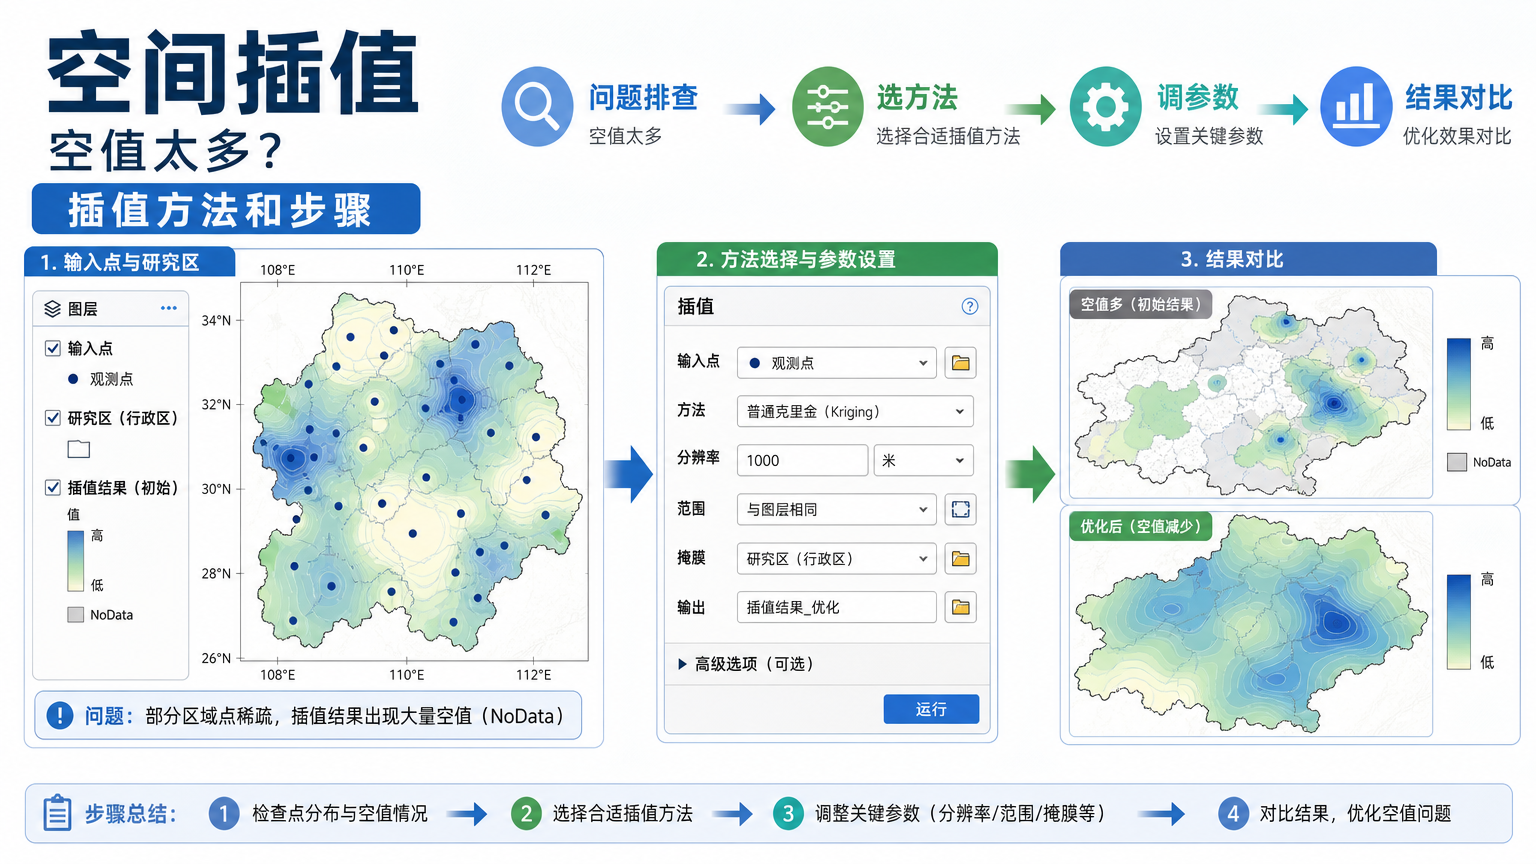Select the 3. 结果对比 header
This screenshot has height=864, width=1536.
(x=1248, y=259)
